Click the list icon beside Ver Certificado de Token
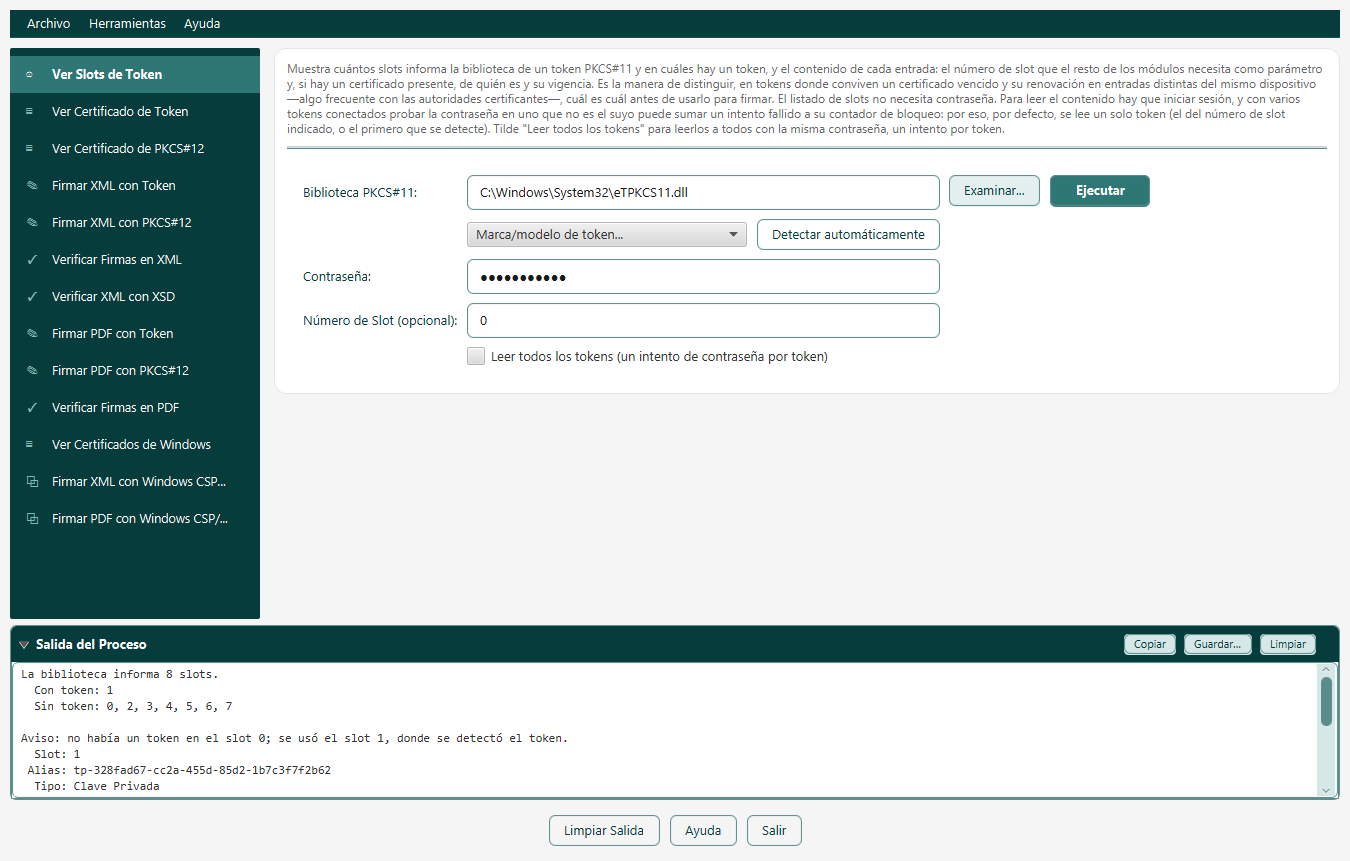The image size is (1350, 861). point(30,111)
